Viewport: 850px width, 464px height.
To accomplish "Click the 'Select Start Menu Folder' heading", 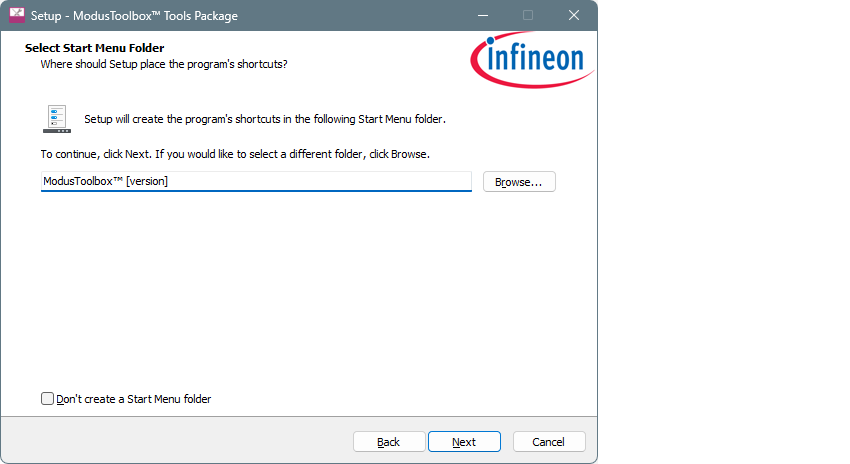I will 94,48.
